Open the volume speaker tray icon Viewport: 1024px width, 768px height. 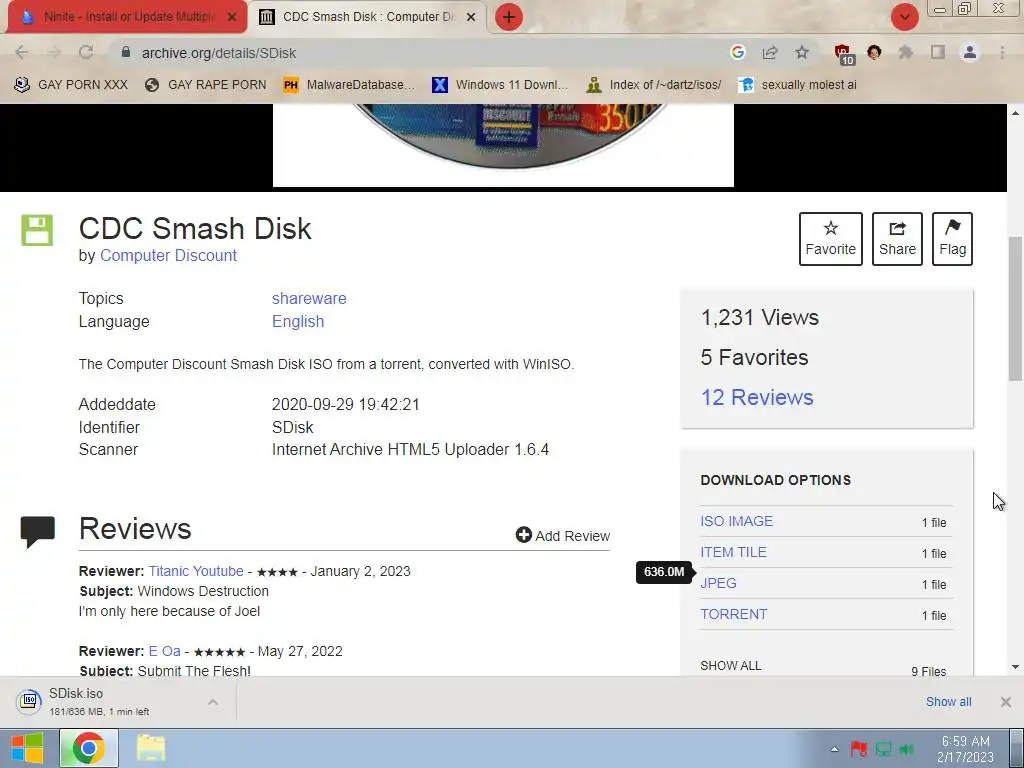[x=906, y=749]
